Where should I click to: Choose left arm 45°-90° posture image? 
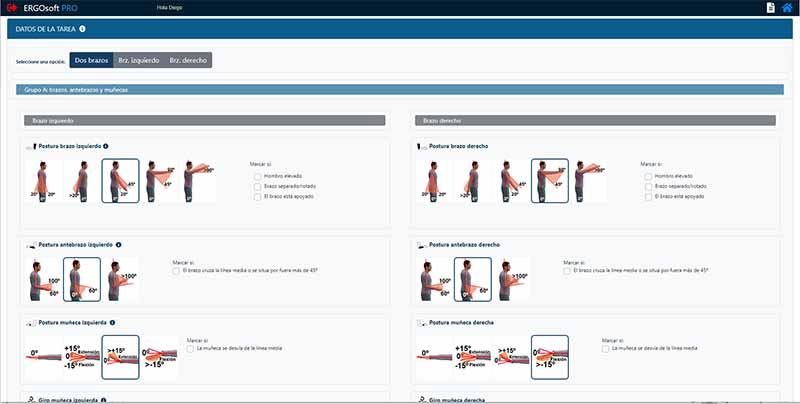pyautogui.click(x=159, y=181)
